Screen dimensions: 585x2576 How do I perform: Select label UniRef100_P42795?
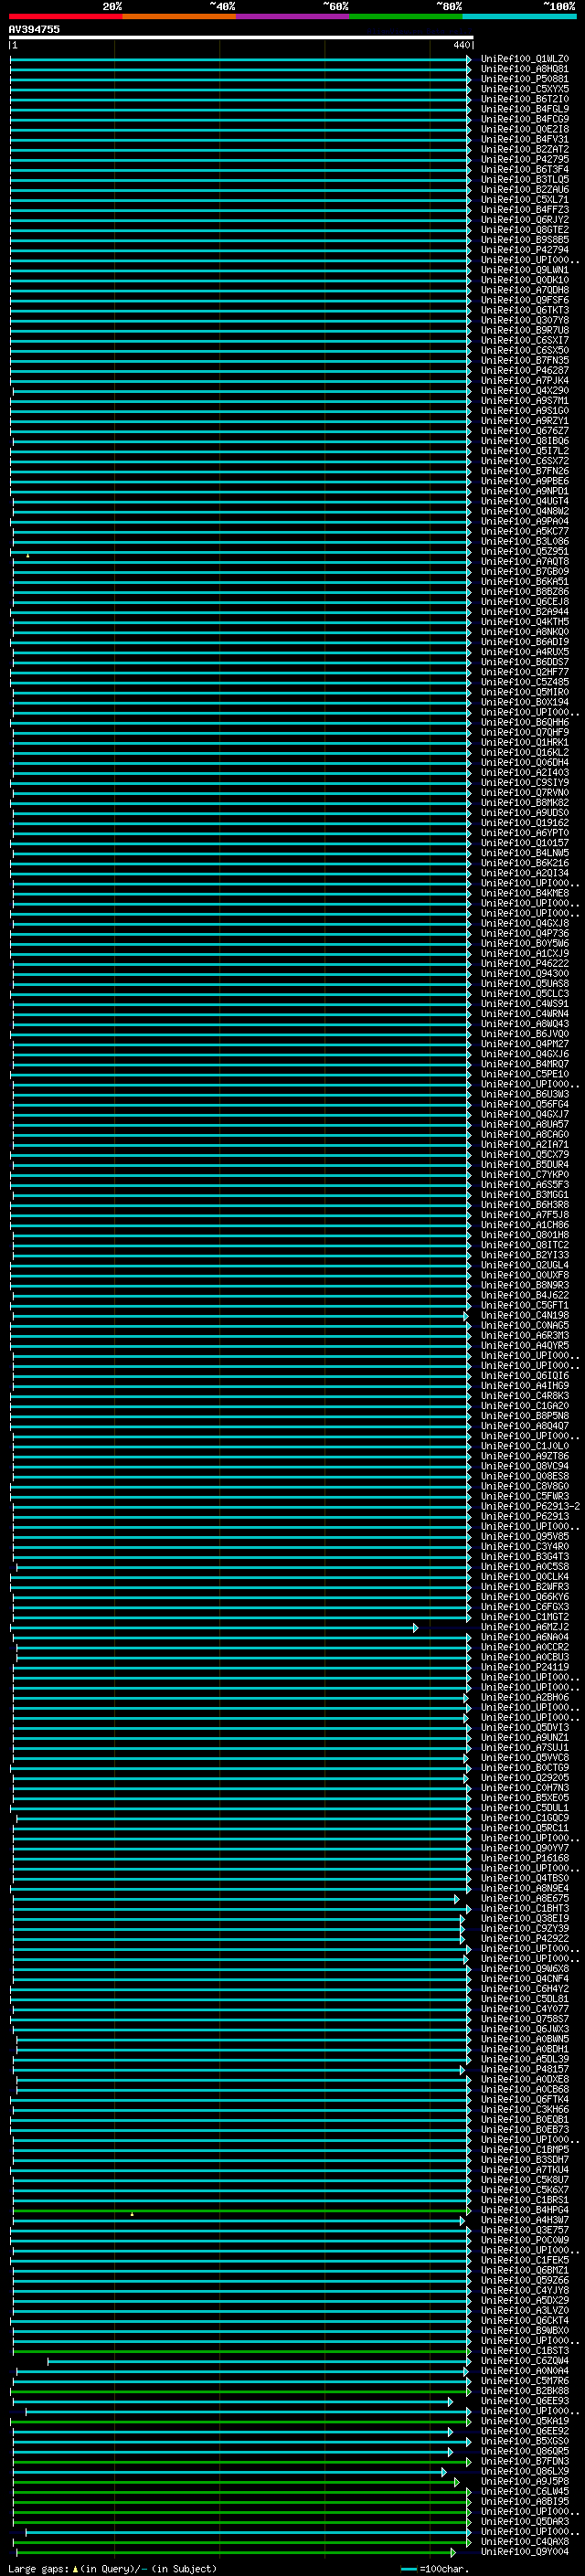coord(524,159)
